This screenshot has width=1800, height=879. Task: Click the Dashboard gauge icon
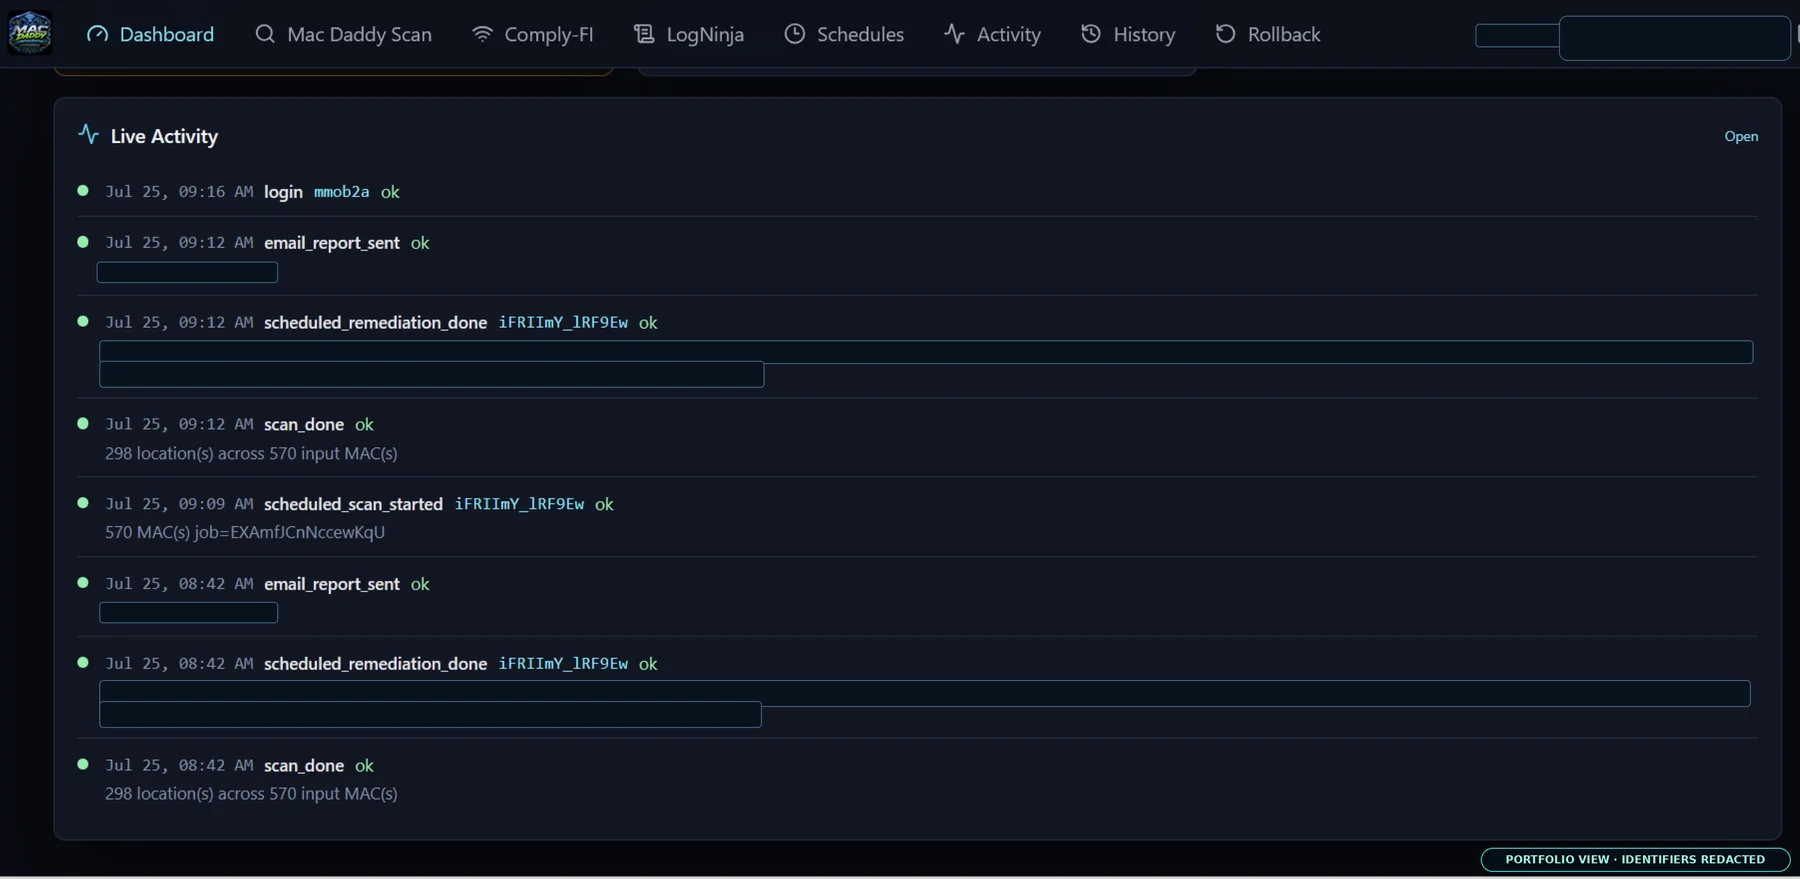click(x=97, y=34)
